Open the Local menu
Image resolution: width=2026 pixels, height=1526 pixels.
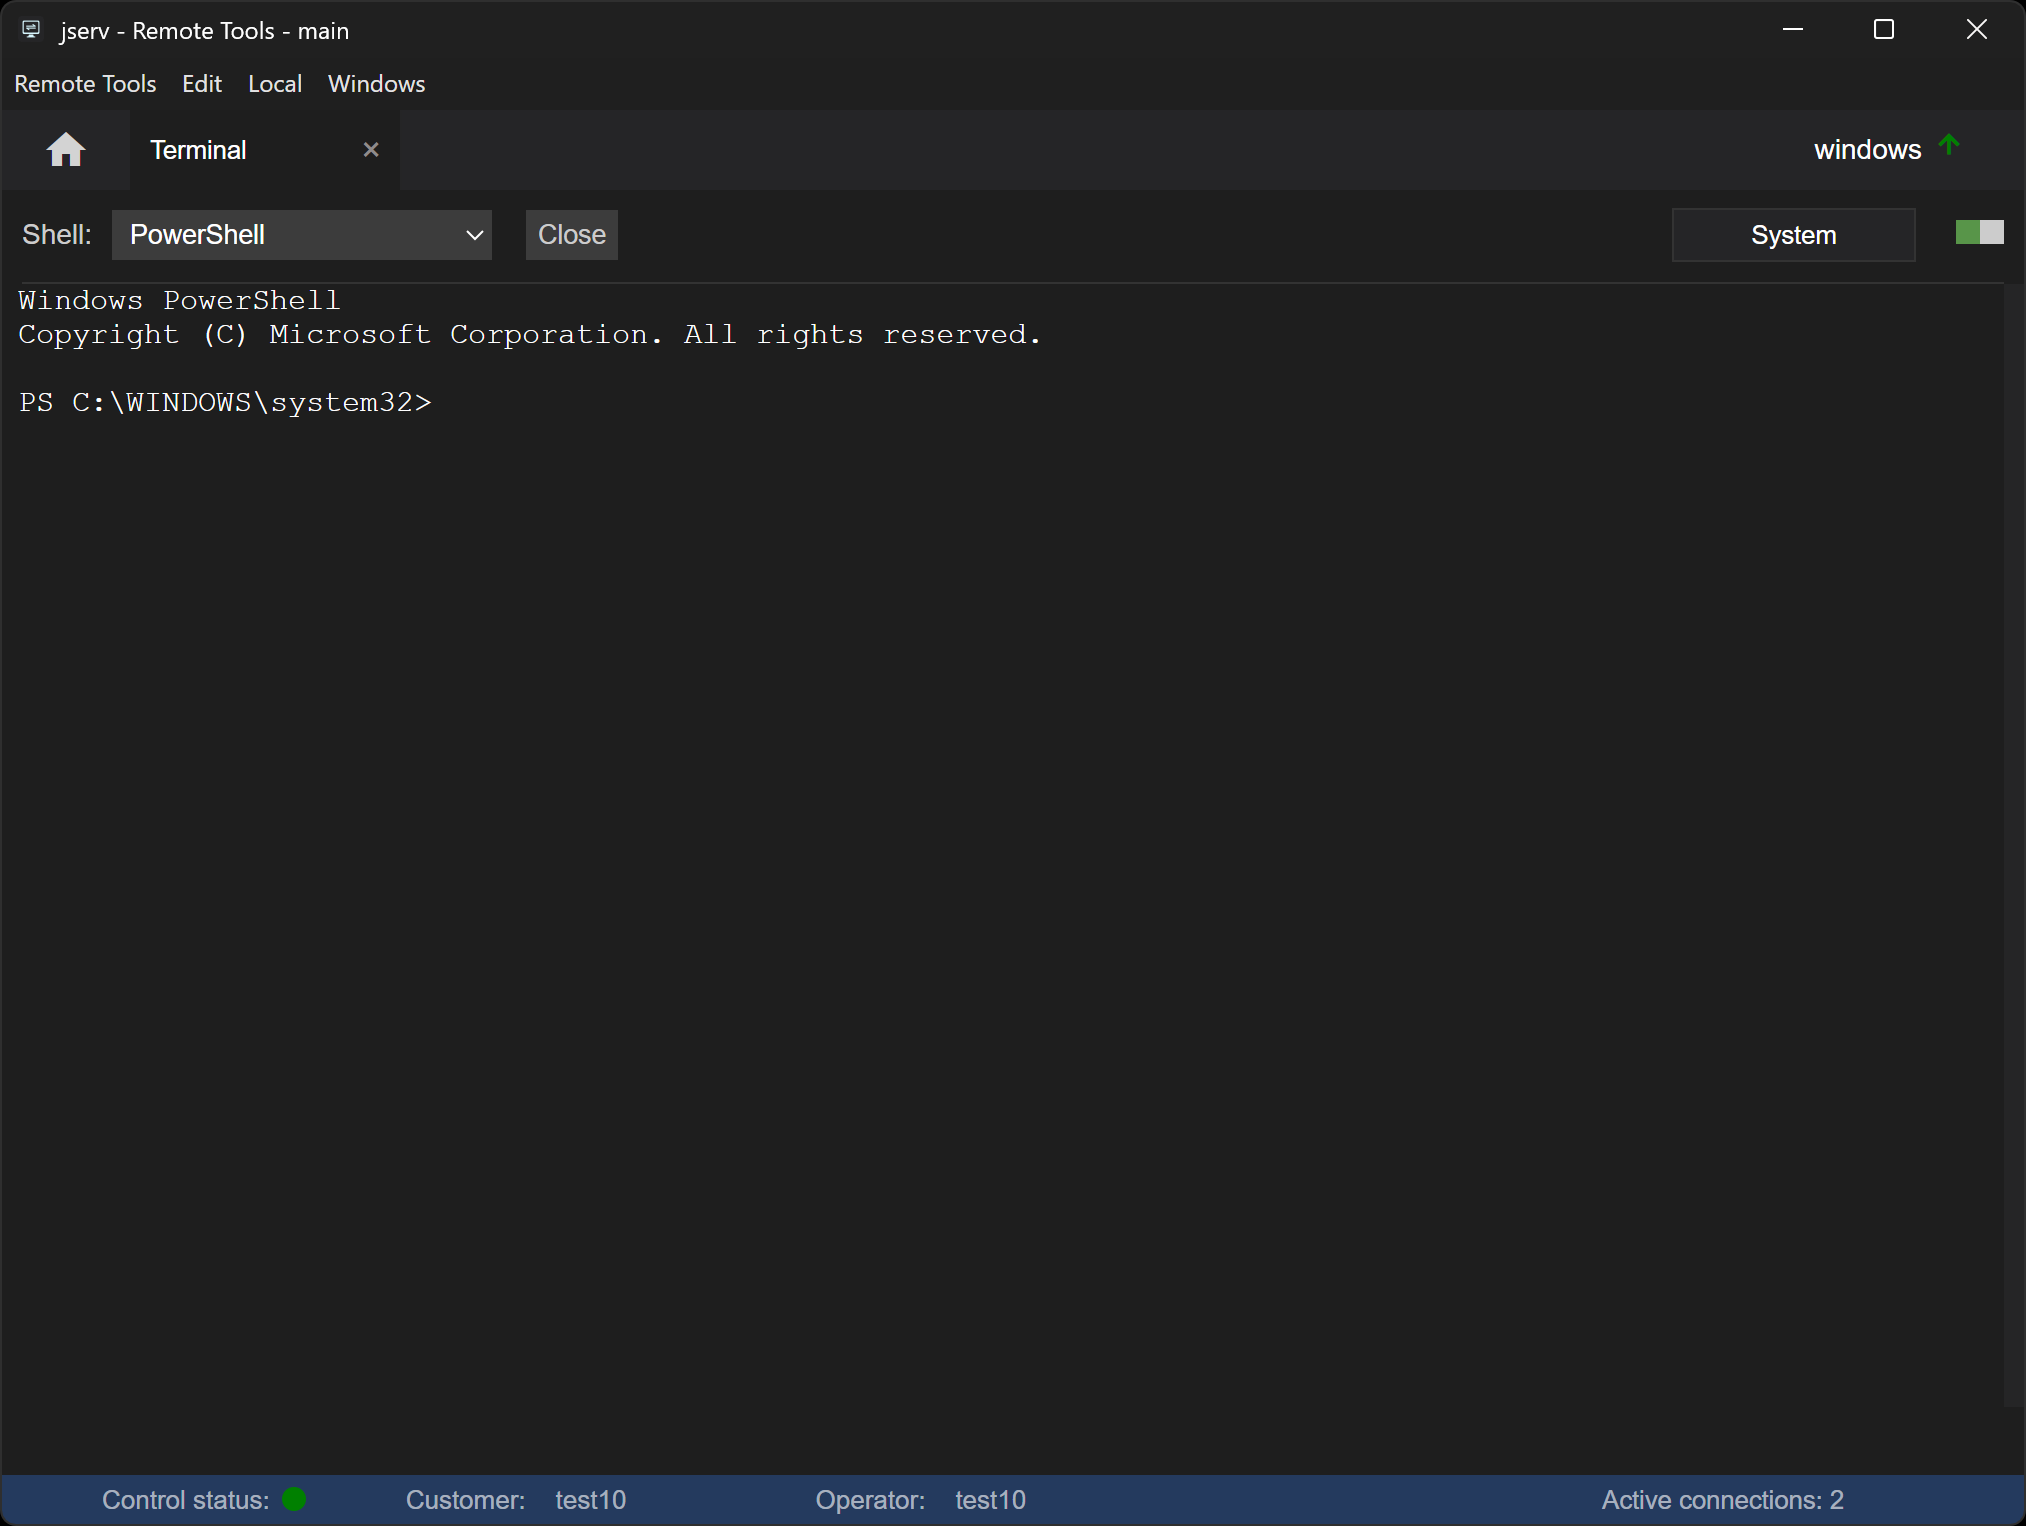coord(275,84)
